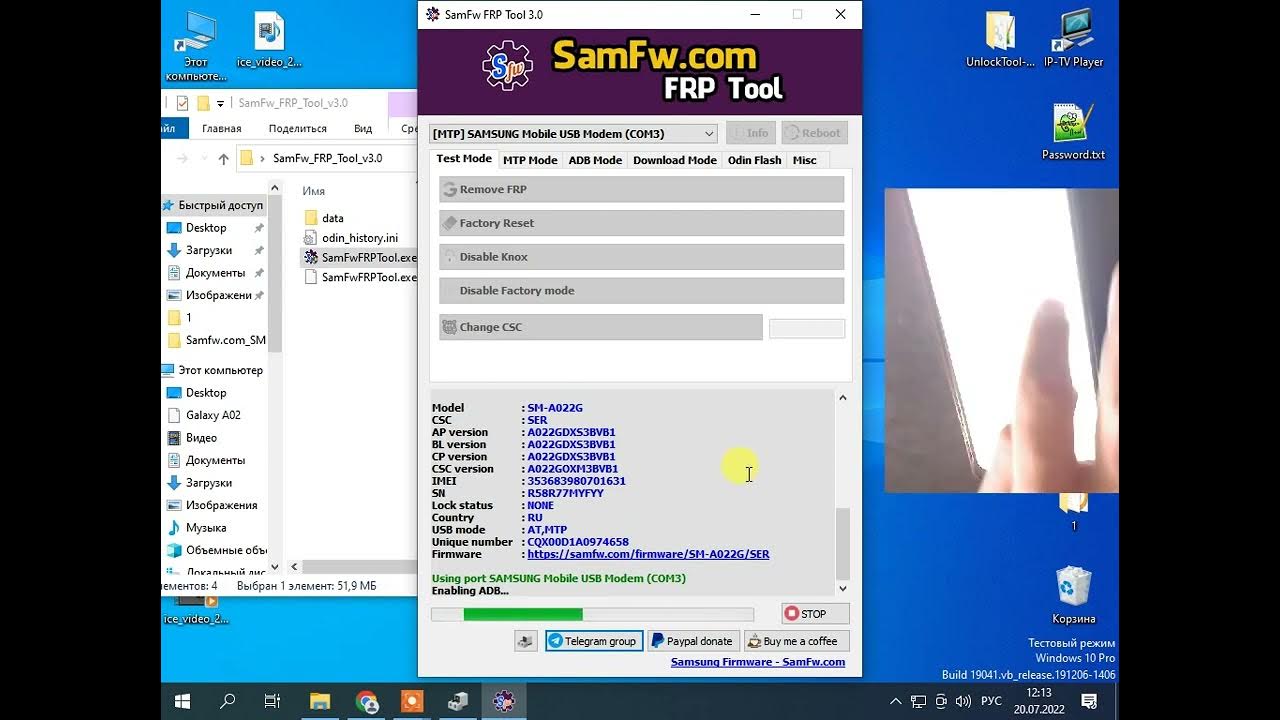
Task: Click the small device icon button near Telegram group
Action: pyautogui.click(x=526, y=641)
